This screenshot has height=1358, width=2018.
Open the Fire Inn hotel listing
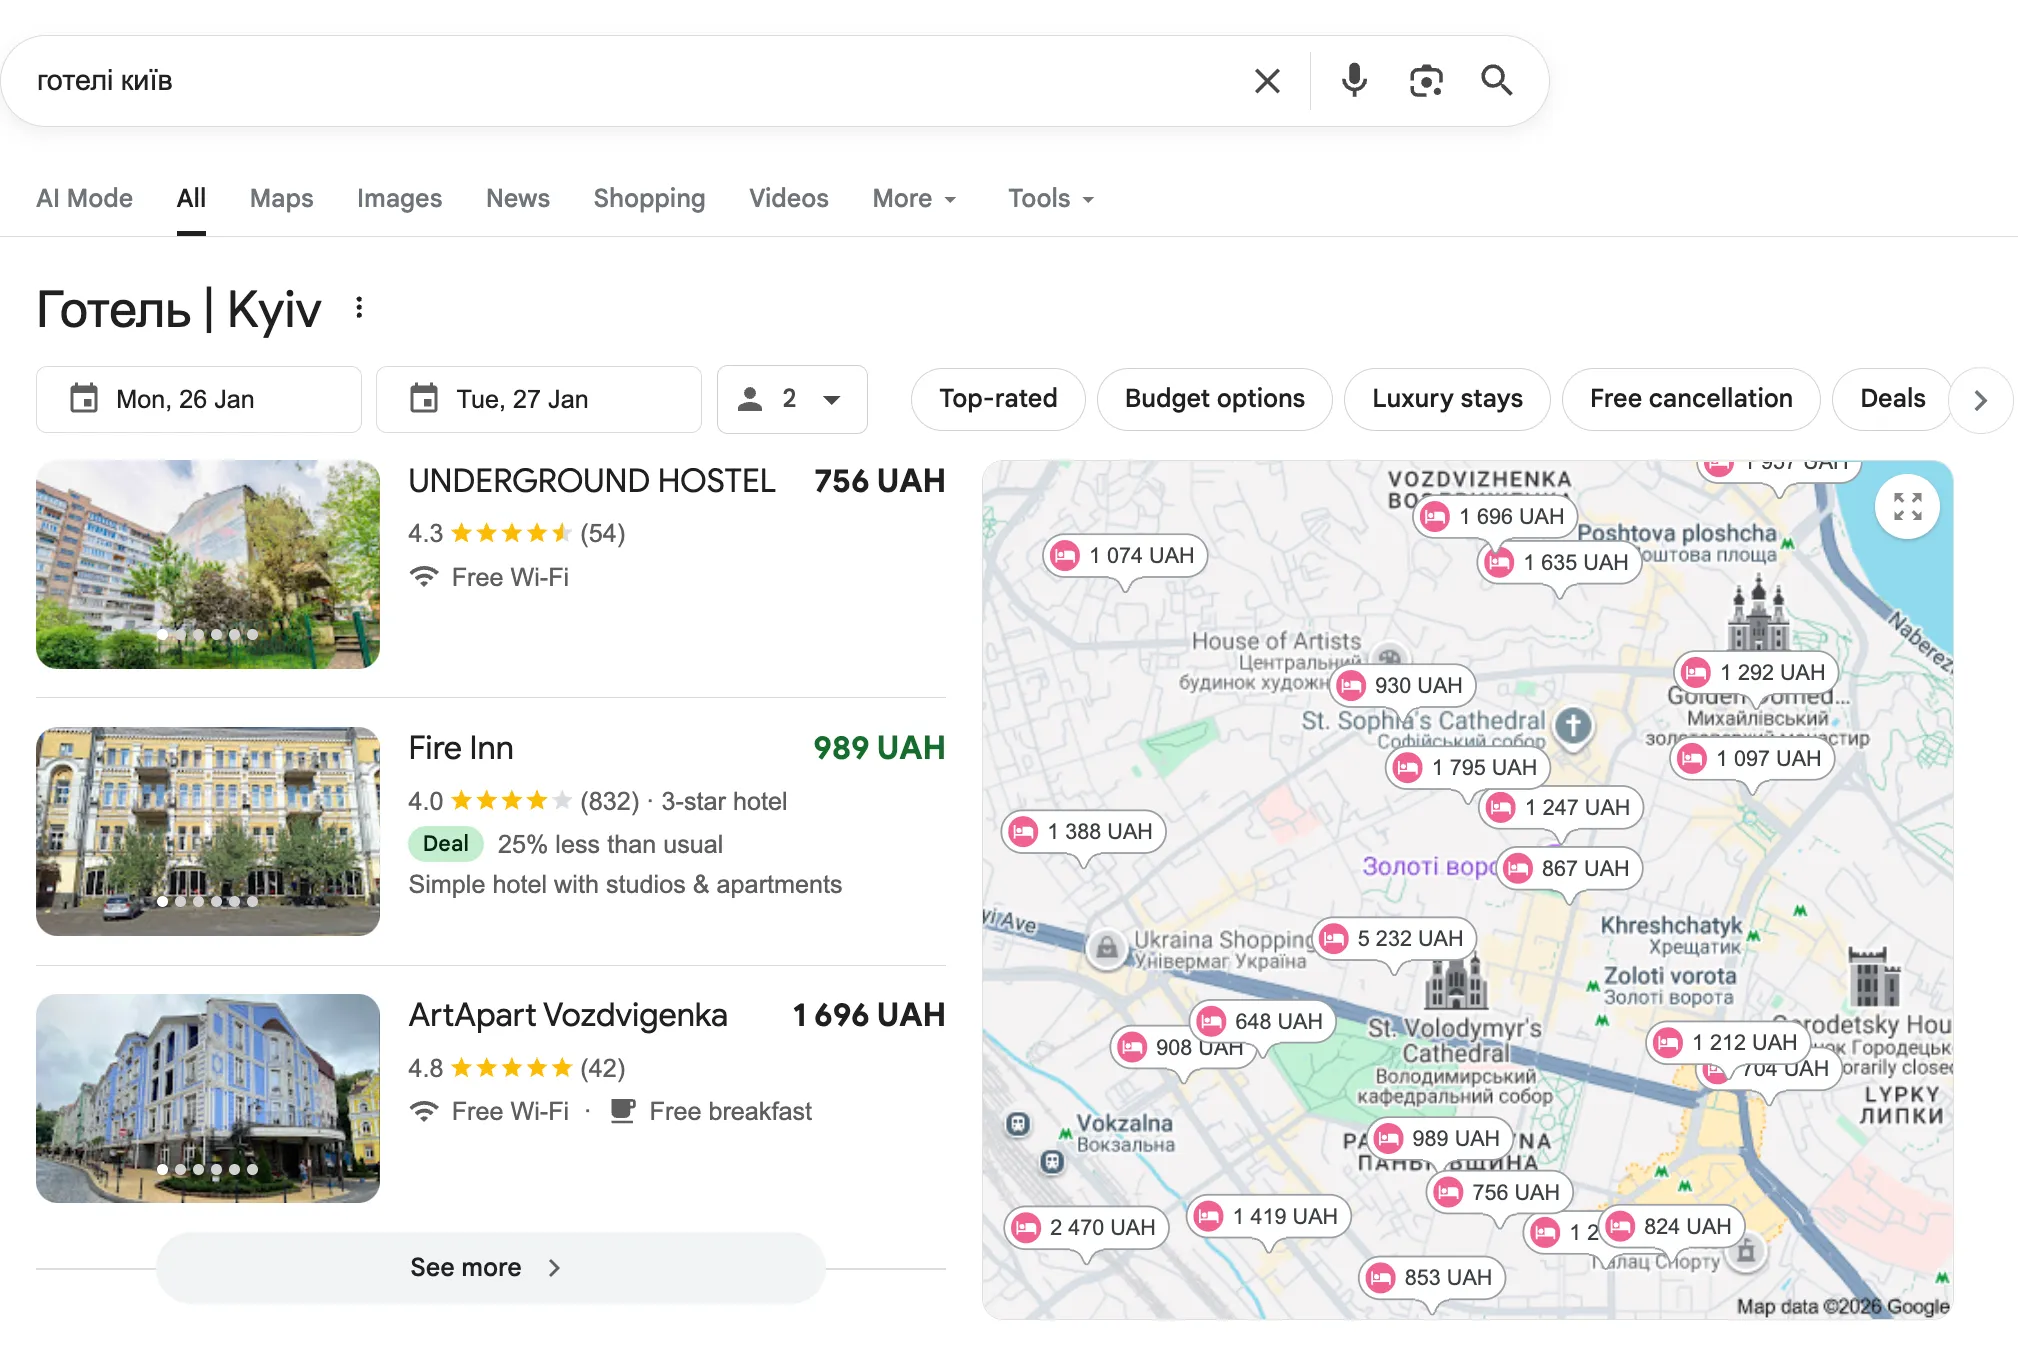461,748
